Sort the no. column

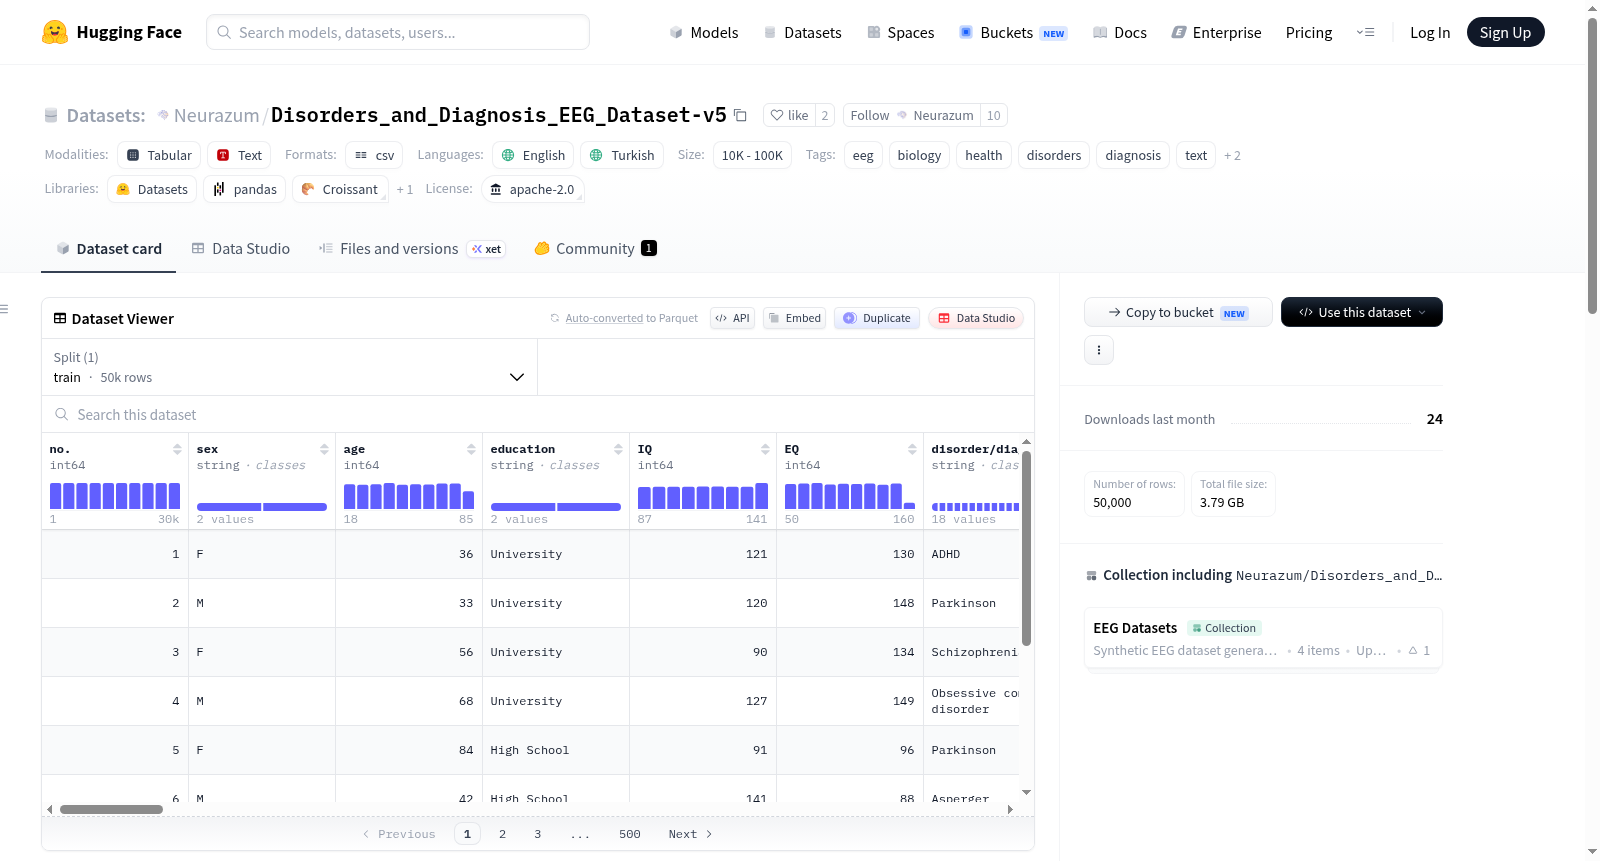pyautogui.click(x=177, y=449)
